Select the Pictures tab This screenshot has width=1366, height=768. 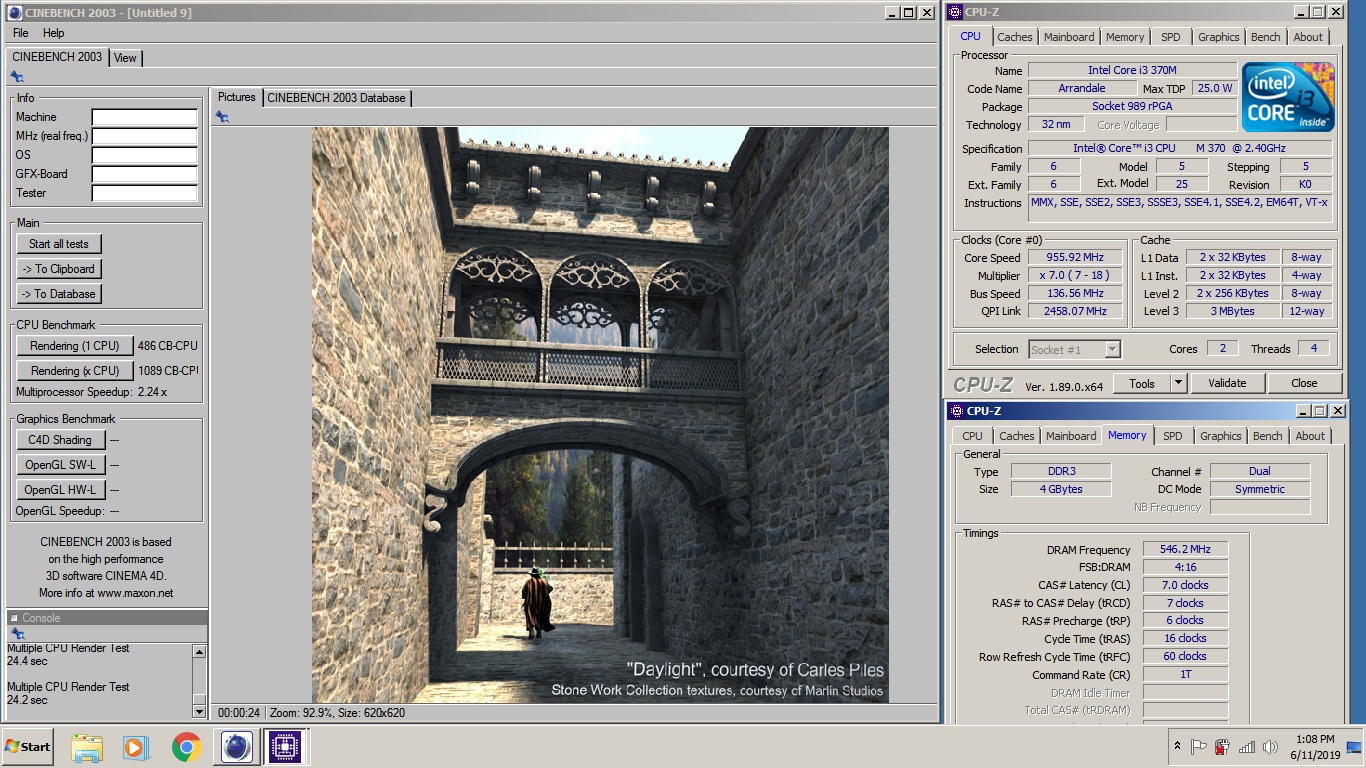pos(237,97)
